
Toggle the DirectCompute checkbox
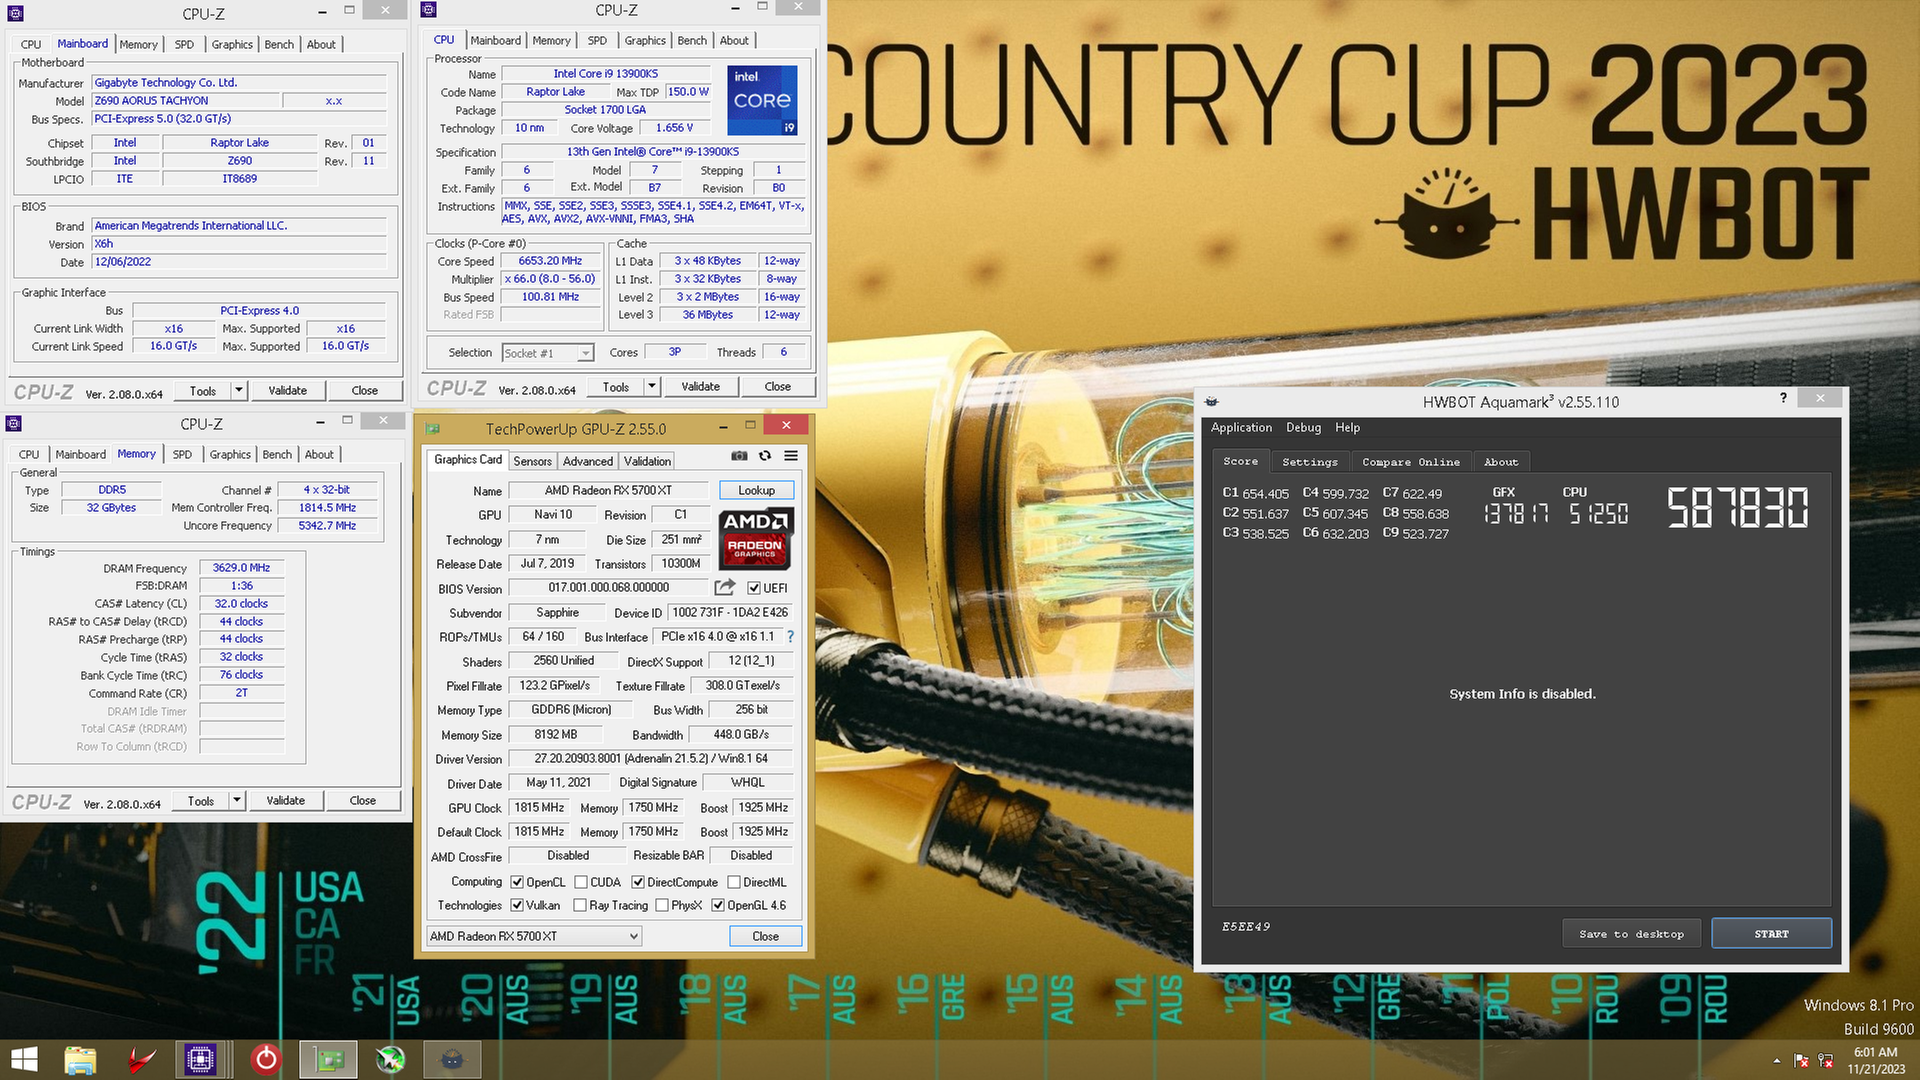638,882
